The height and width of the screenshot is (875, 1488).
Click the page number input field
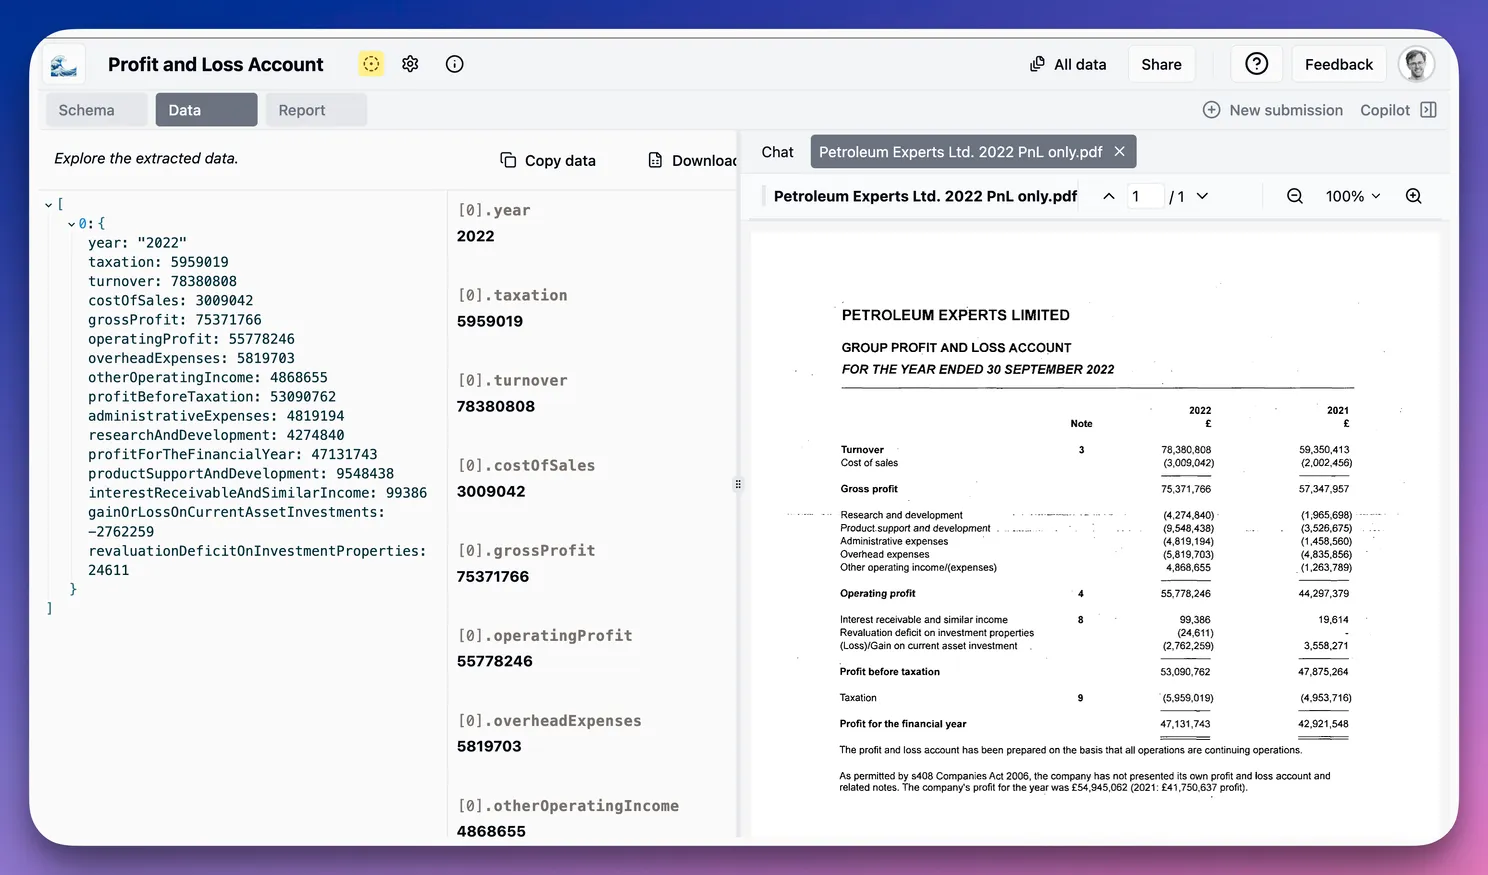(1144, 196)
